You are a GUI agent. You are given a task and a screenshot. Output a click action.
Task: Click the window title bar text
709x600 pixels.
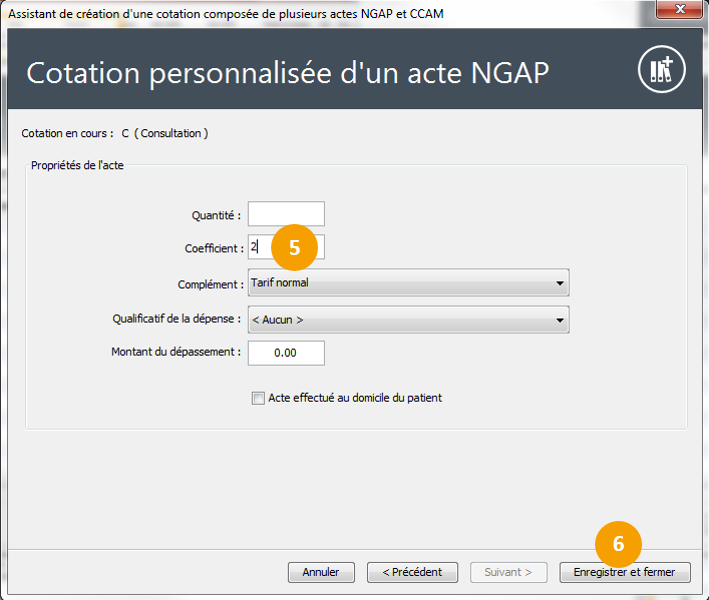click(225, 13)
